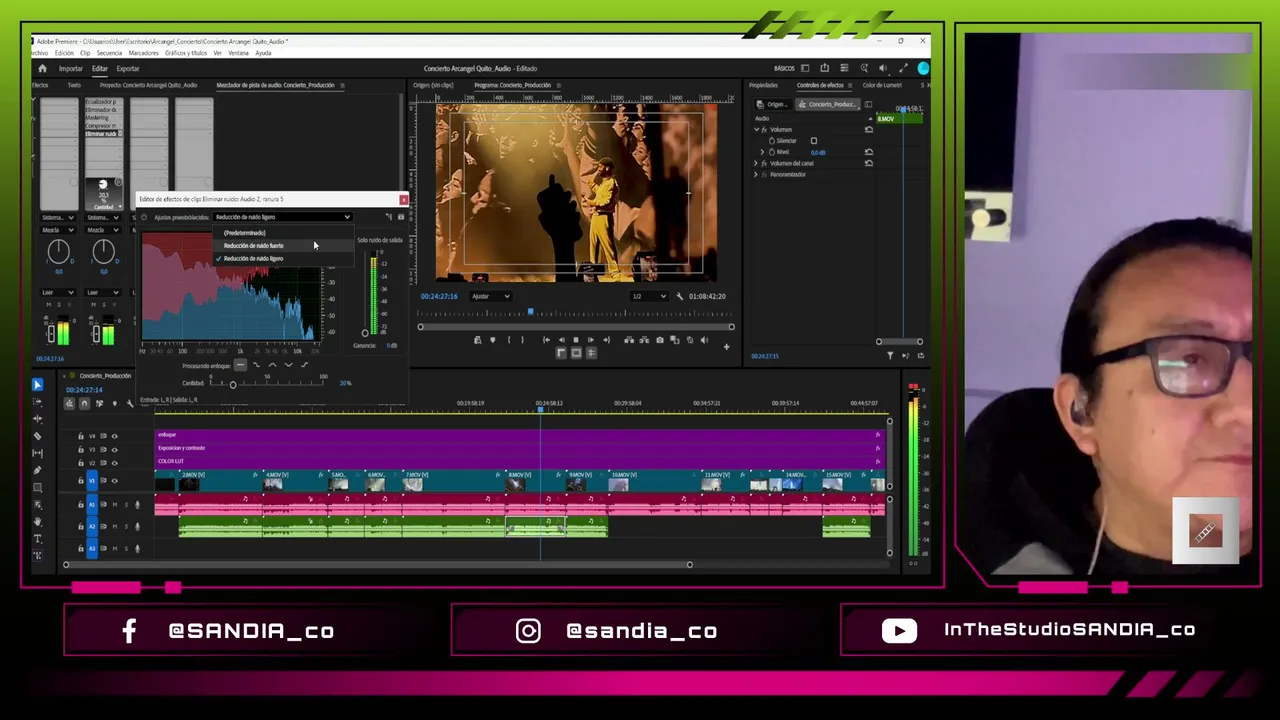Adjust the Cantidad slider handle
This screenshot has height=720, width=1280.
233,384
